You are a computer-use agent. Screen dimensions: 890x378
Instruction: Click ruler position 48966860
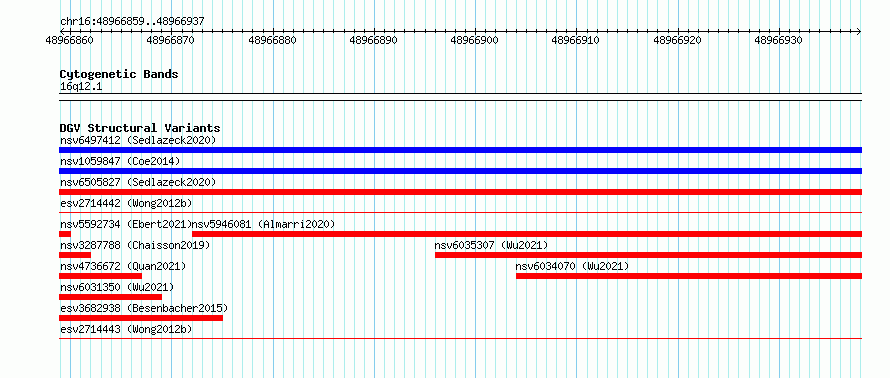[x=70, y=40]
